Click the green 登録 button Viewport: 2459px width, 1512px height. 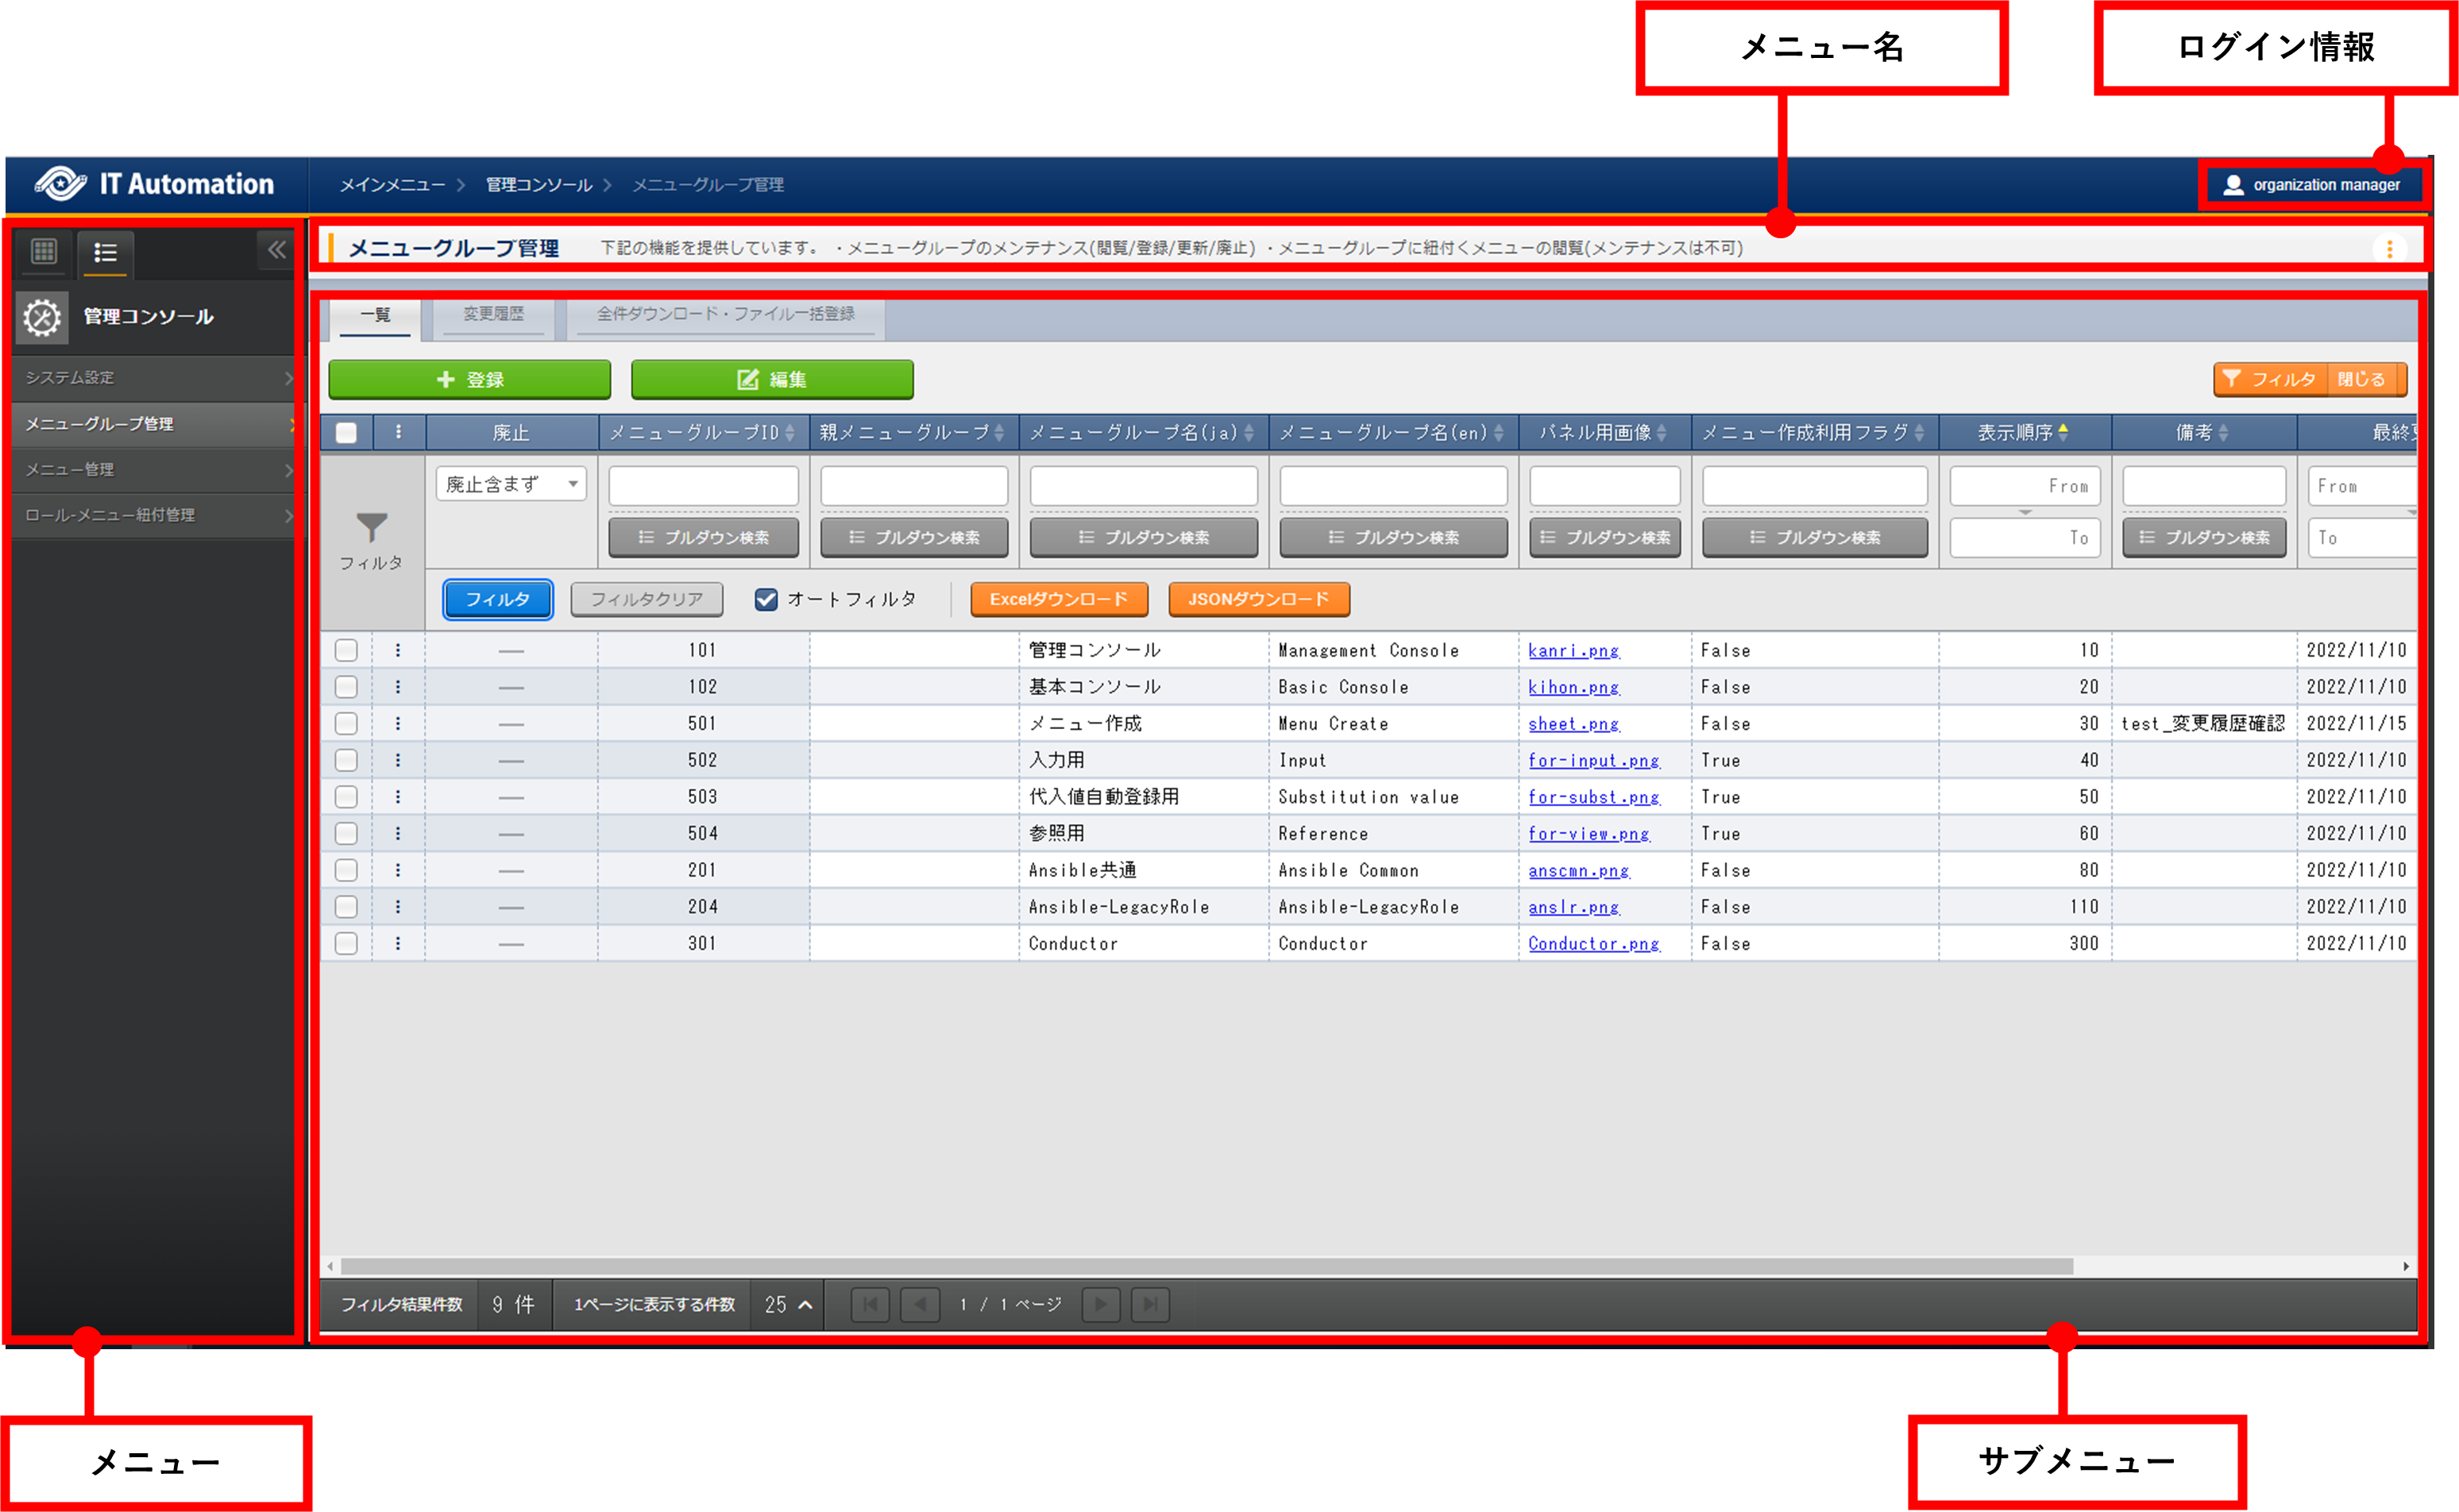point(470,380)
